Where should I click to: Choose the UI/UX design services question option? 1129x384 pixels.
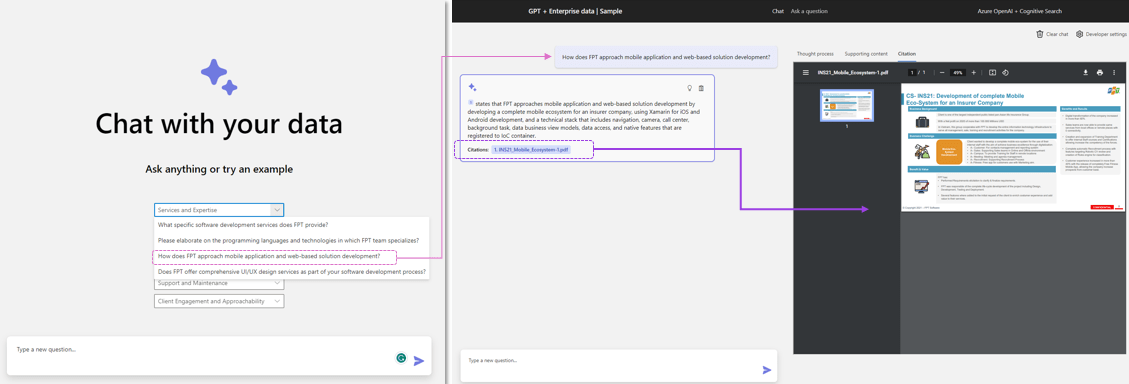[291, 272]
